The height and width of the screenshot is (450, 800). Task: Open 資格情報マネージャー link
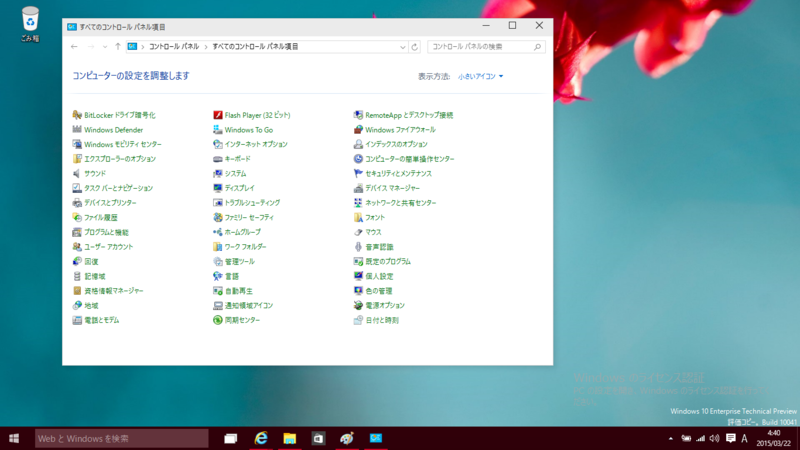114,291
